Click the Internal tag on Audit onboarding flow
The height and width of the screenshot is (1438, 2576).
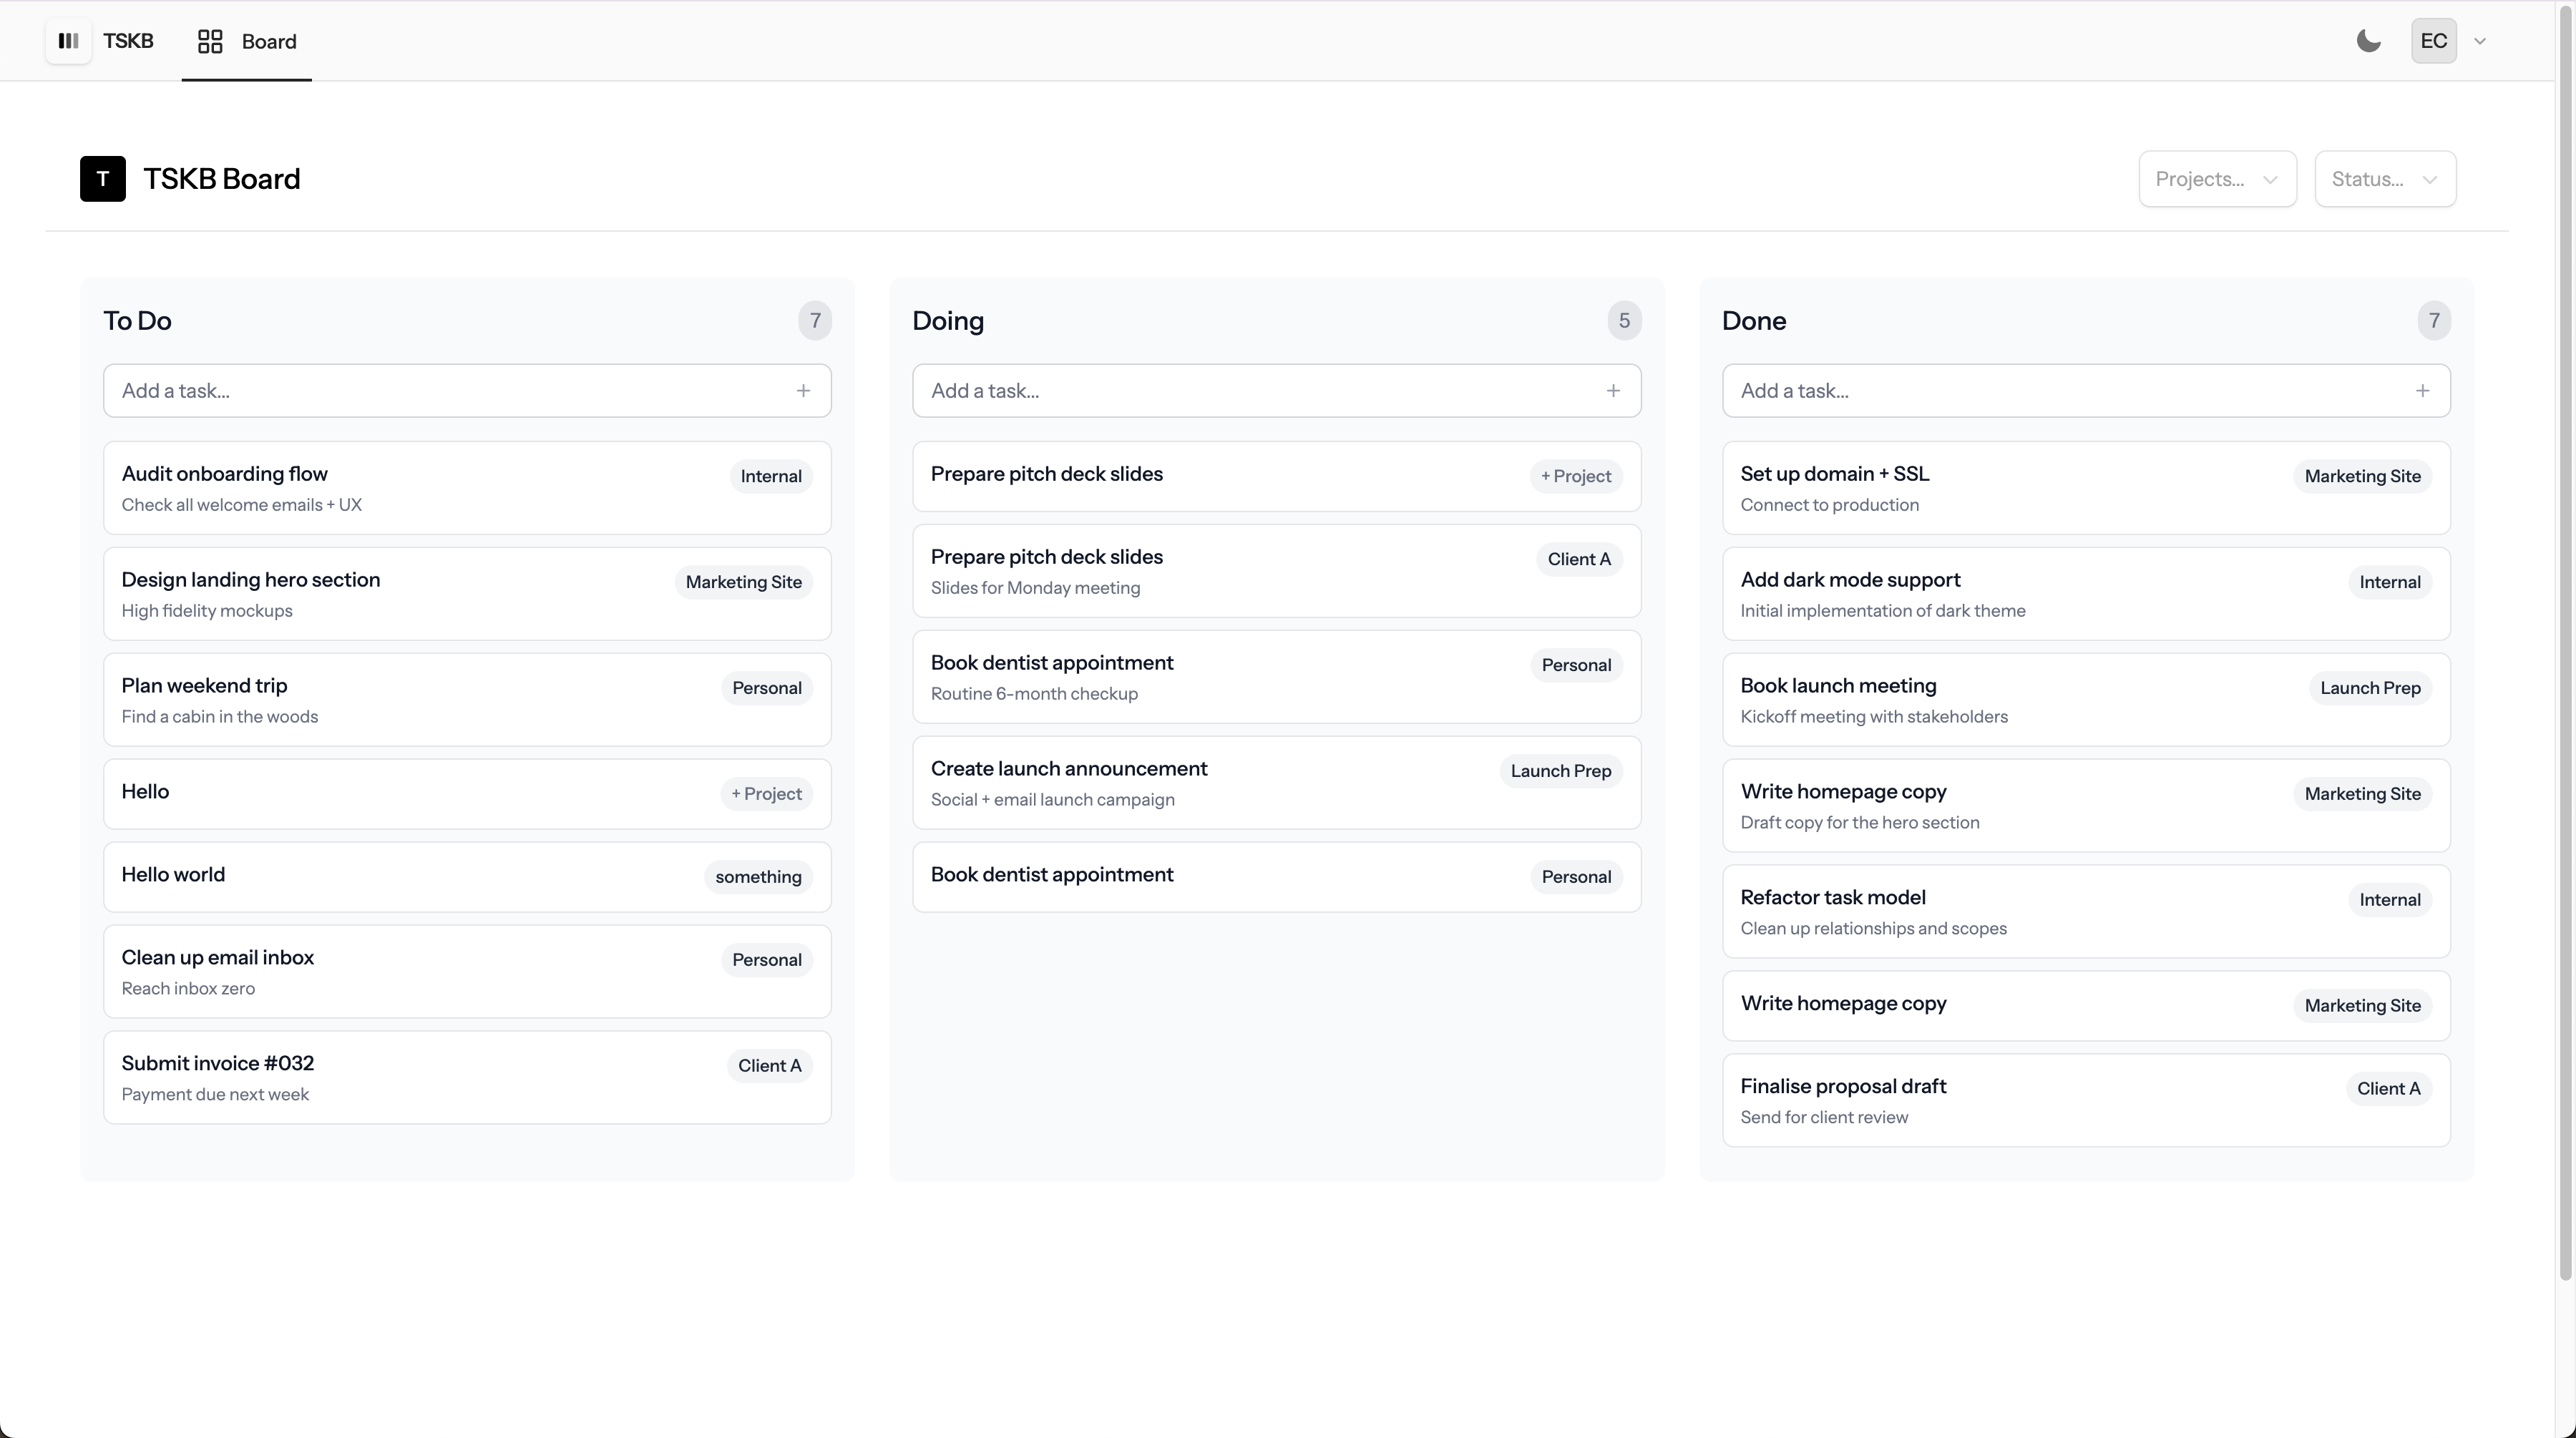[x=771, y=477]
